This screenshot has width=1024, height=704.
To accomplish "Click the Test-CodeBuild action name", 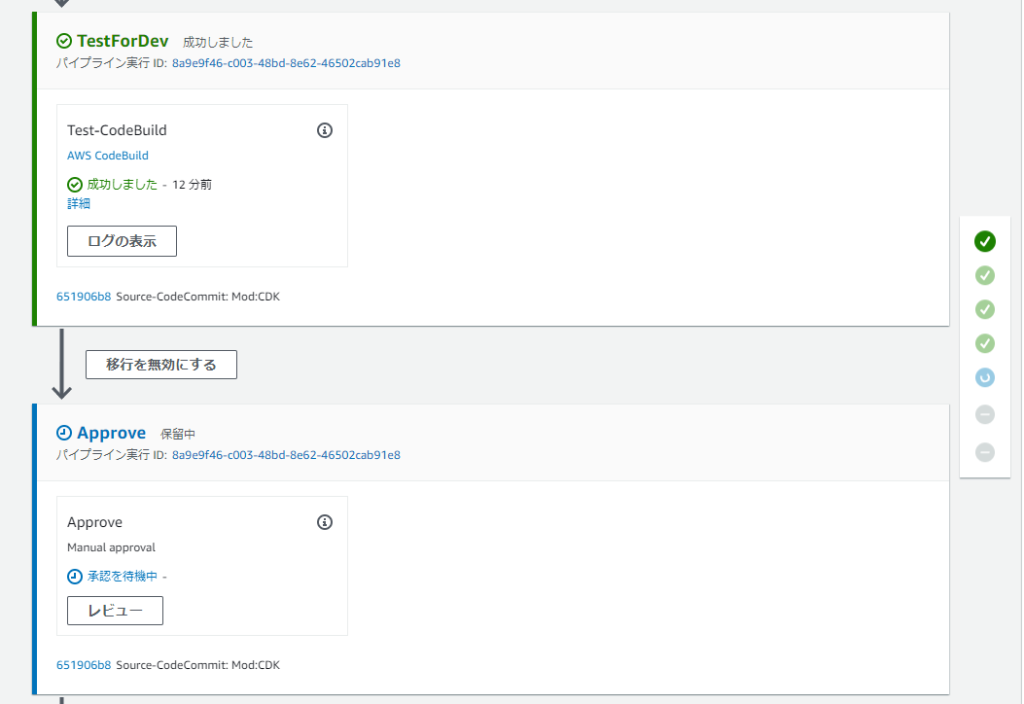I will 117,131.
